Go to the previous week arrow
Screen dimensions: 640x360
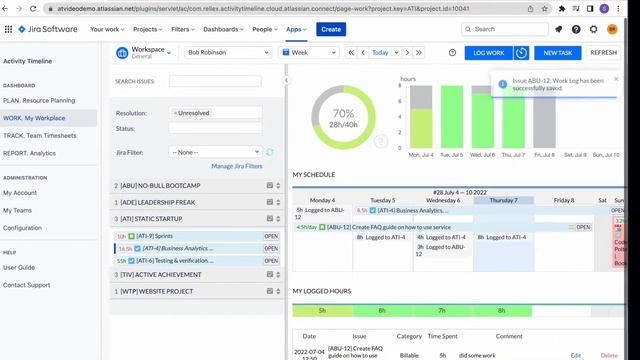click(363, 53)
